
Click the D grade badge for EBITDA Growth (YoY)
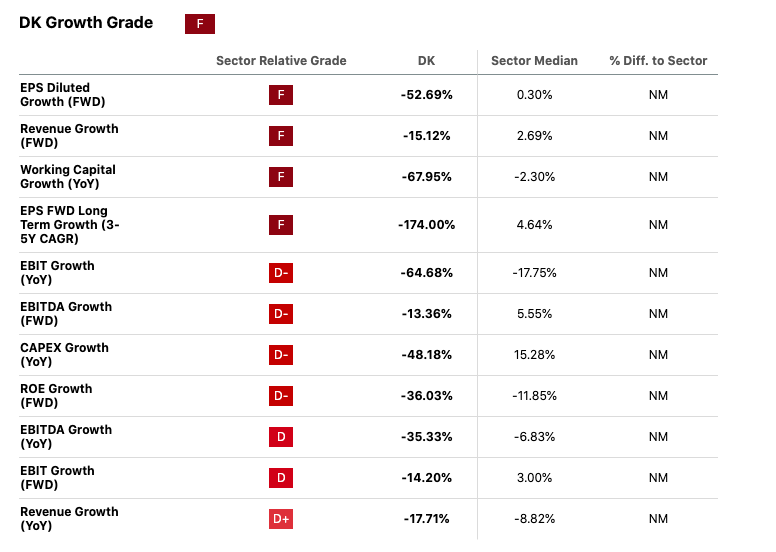pyautogui.click(x=281, y=437)
